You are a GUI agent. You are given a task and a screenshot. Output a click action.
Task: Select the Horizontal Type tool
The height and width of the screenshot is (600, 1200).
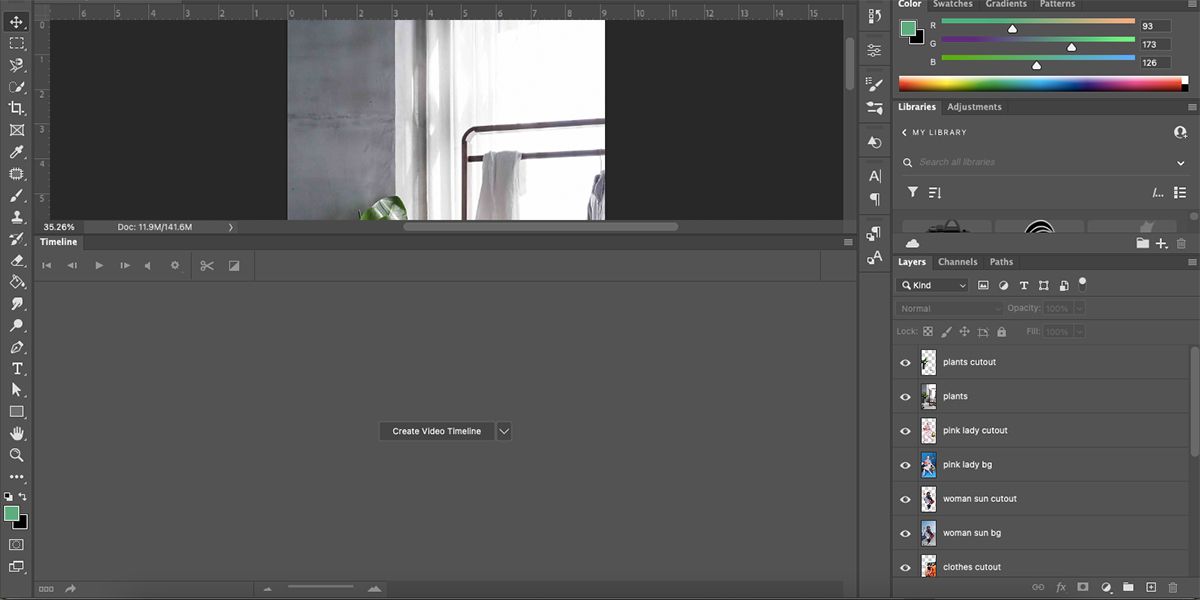pyautogui.click(x=17, y=369)
